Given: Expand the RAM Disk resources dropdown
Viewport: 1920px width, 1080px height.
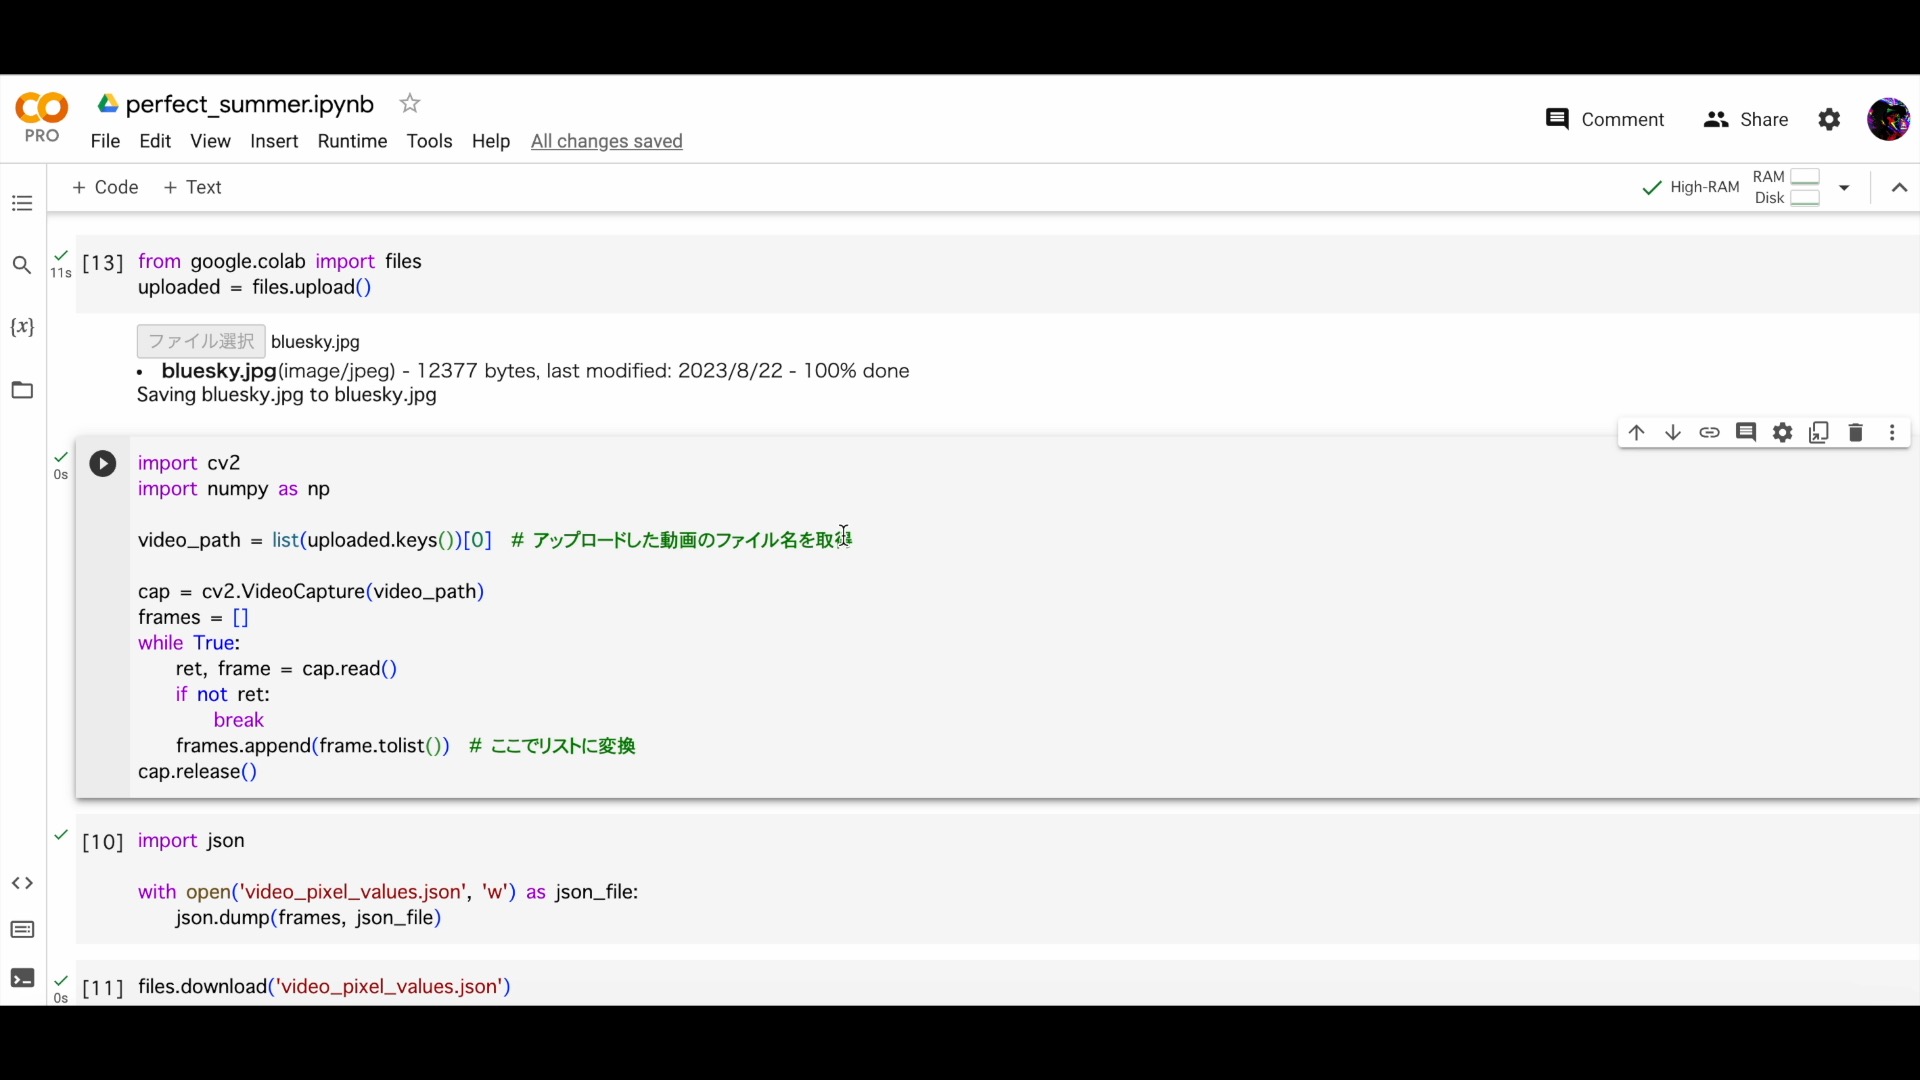Looking at the screenshot, I should tap(1845, 188).
